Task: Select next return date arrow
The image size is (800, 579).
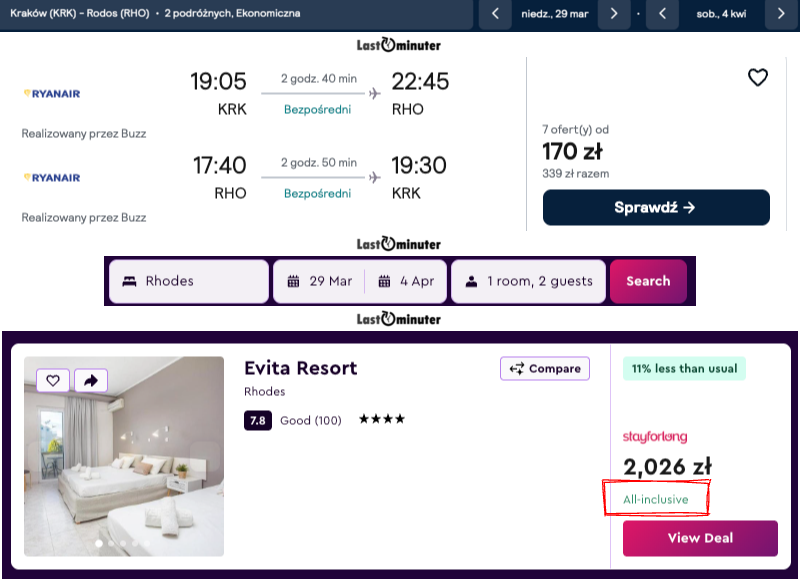Action: 781,14
